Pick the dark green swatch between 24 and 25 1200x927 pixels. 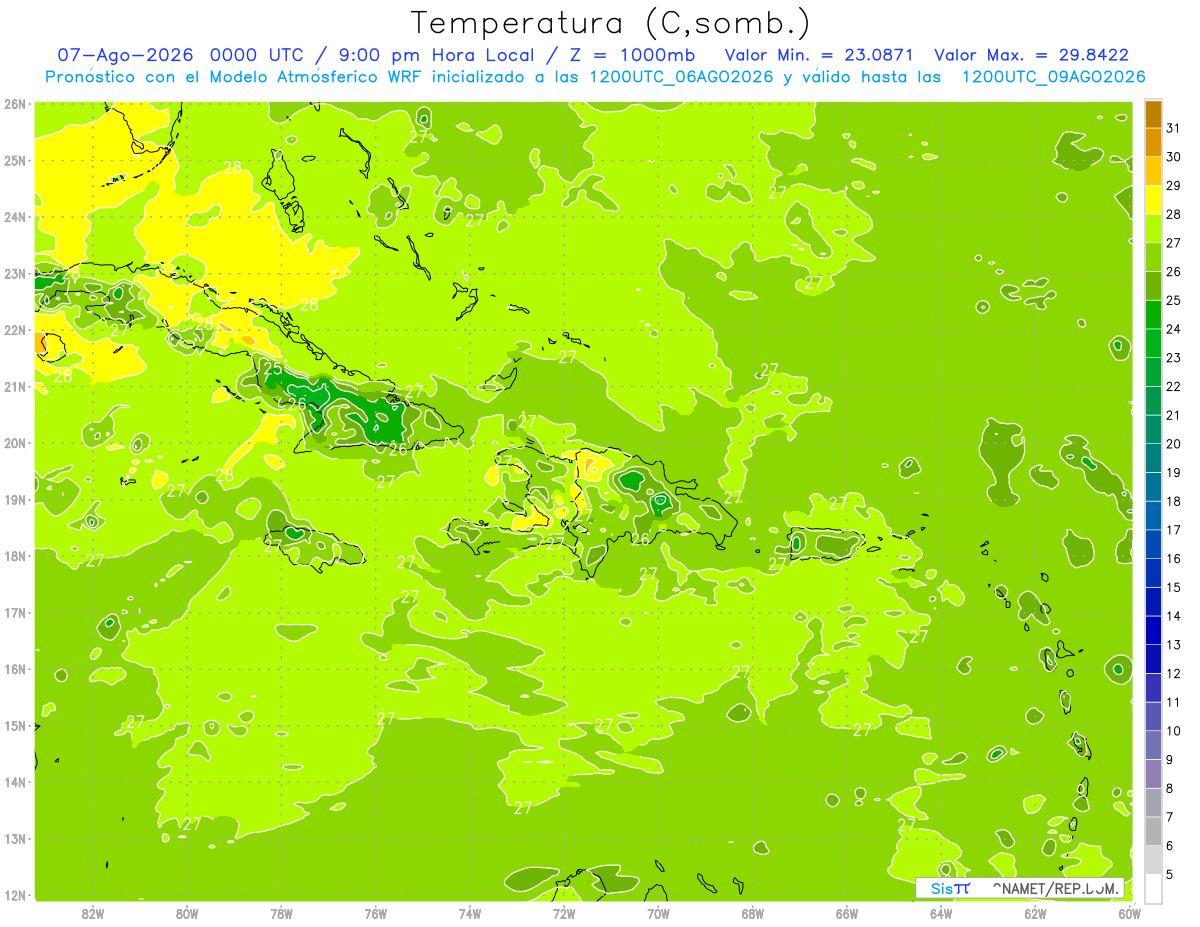[1153, 314]
